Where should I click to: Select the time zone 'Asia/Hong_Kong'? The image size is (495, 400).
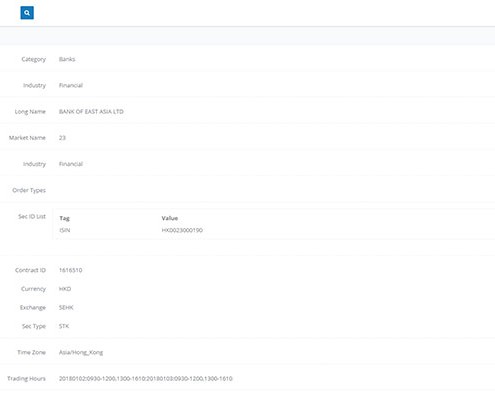point(81,353)
